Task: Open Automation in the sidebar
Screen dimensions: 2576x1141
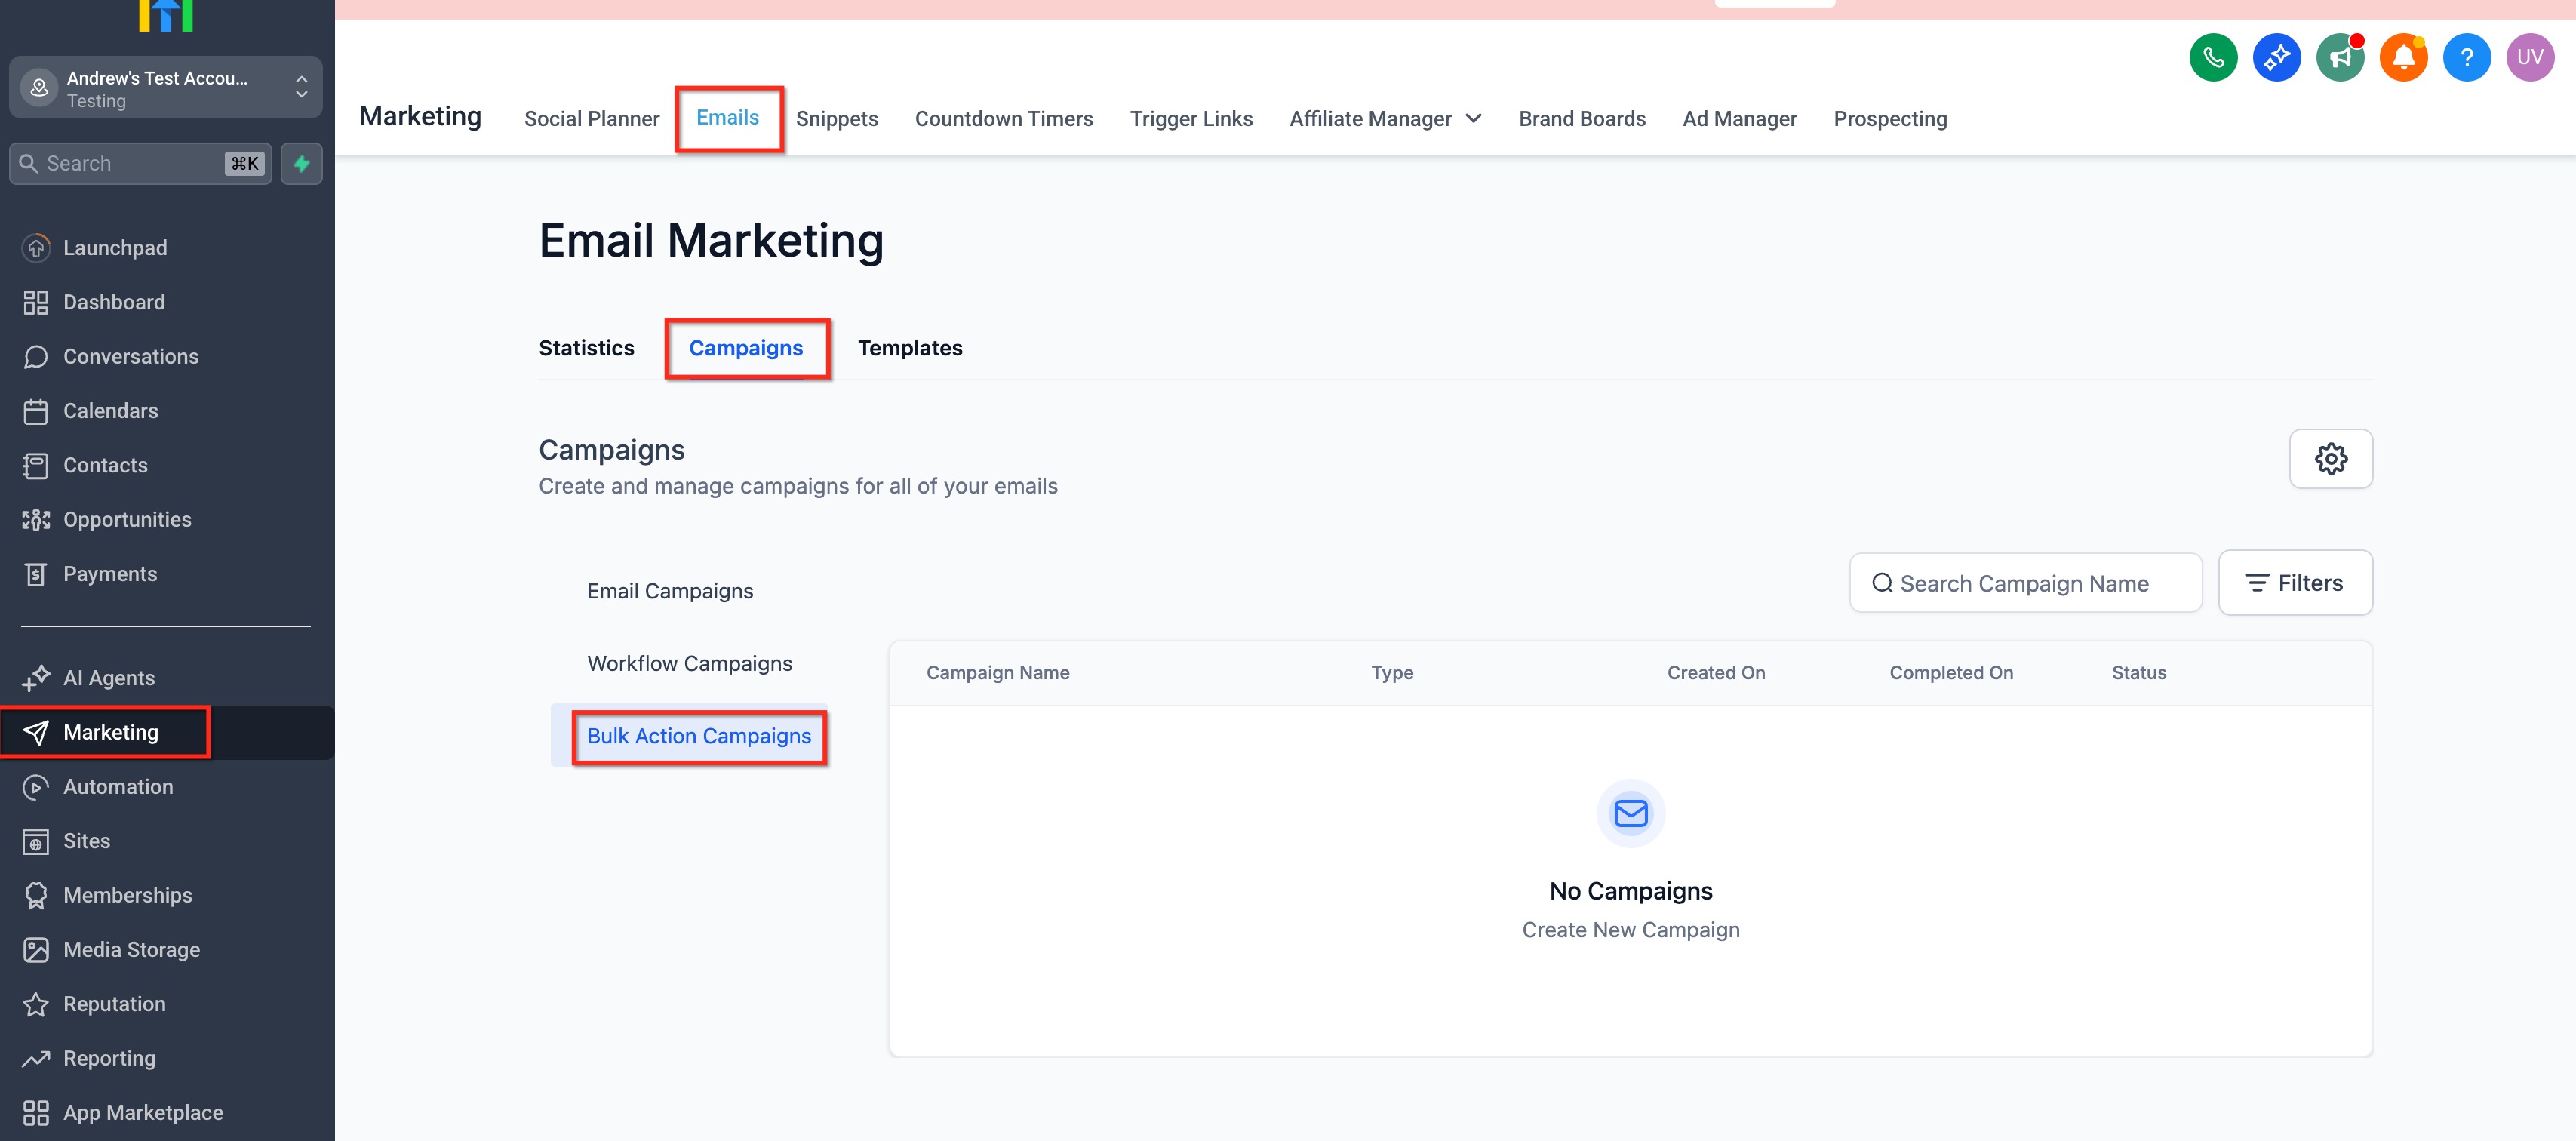Action: [118, 787]
